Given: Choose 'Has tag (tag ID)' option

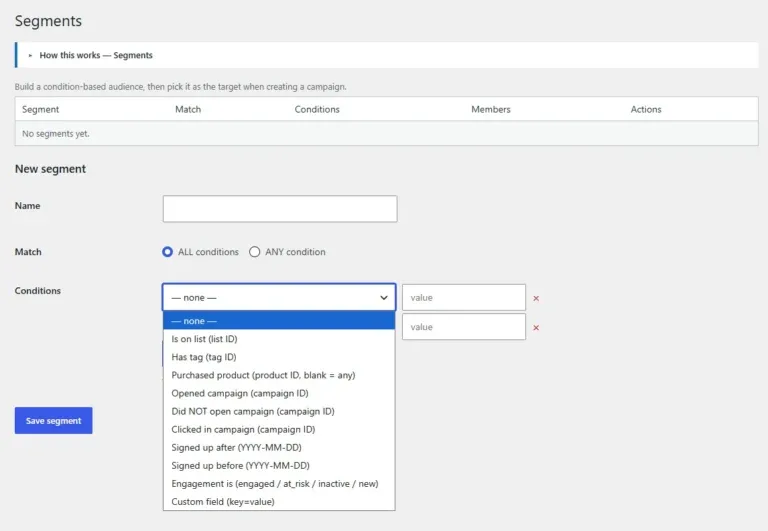Looking at the screenshot, I should tap(279, 357).
